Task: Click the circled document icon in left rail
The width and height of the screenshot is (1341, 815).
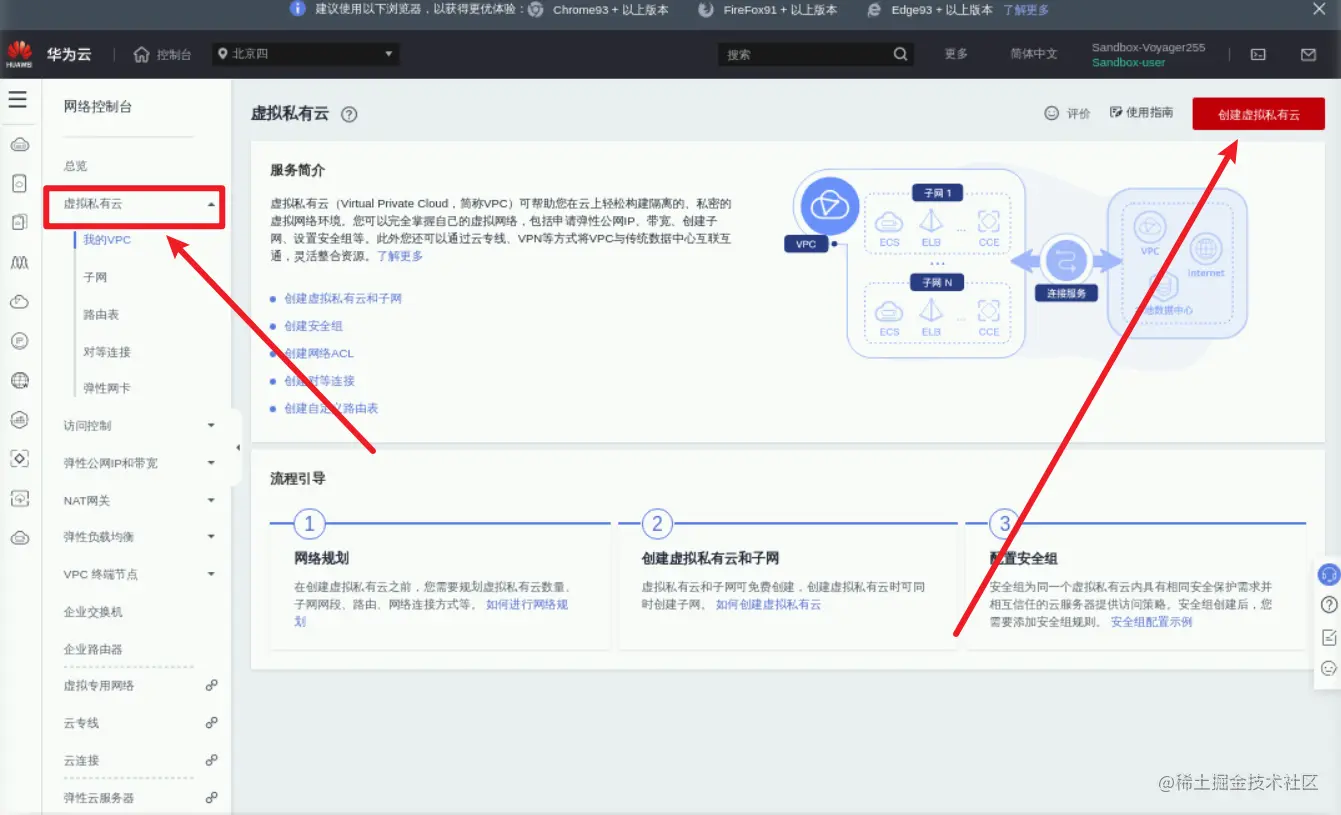Action: (19, 341)
